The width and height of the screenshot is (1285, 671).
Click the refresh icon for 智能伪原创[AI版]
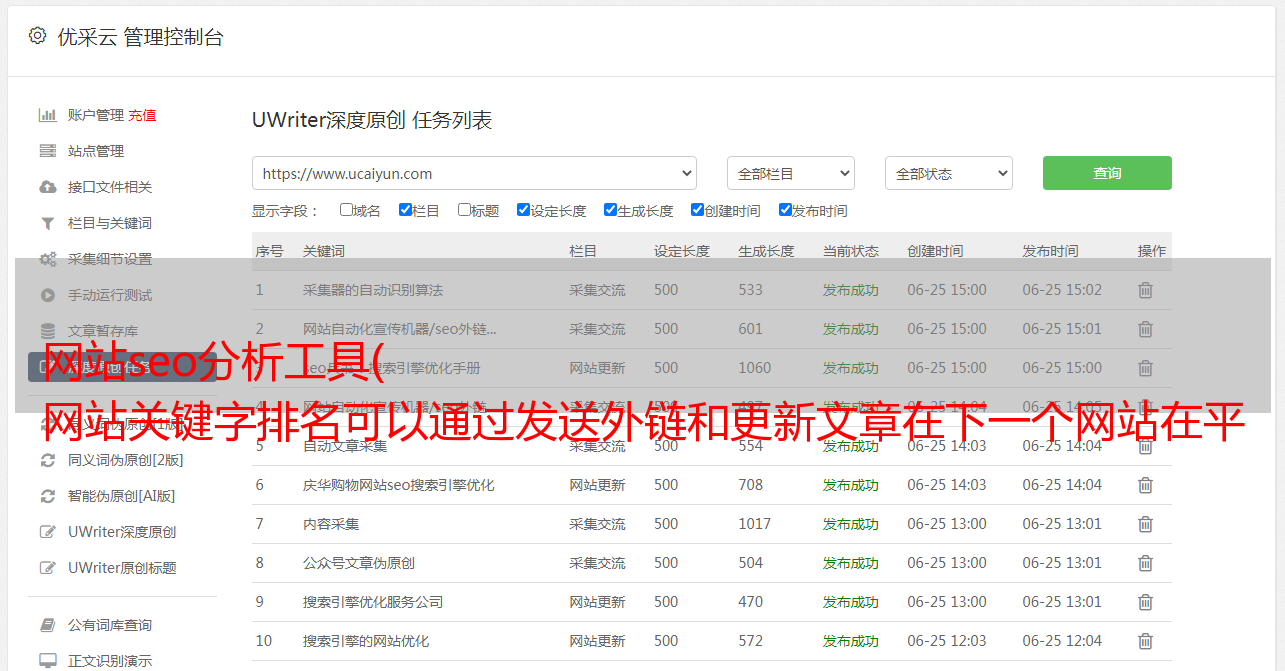[47, 496]
